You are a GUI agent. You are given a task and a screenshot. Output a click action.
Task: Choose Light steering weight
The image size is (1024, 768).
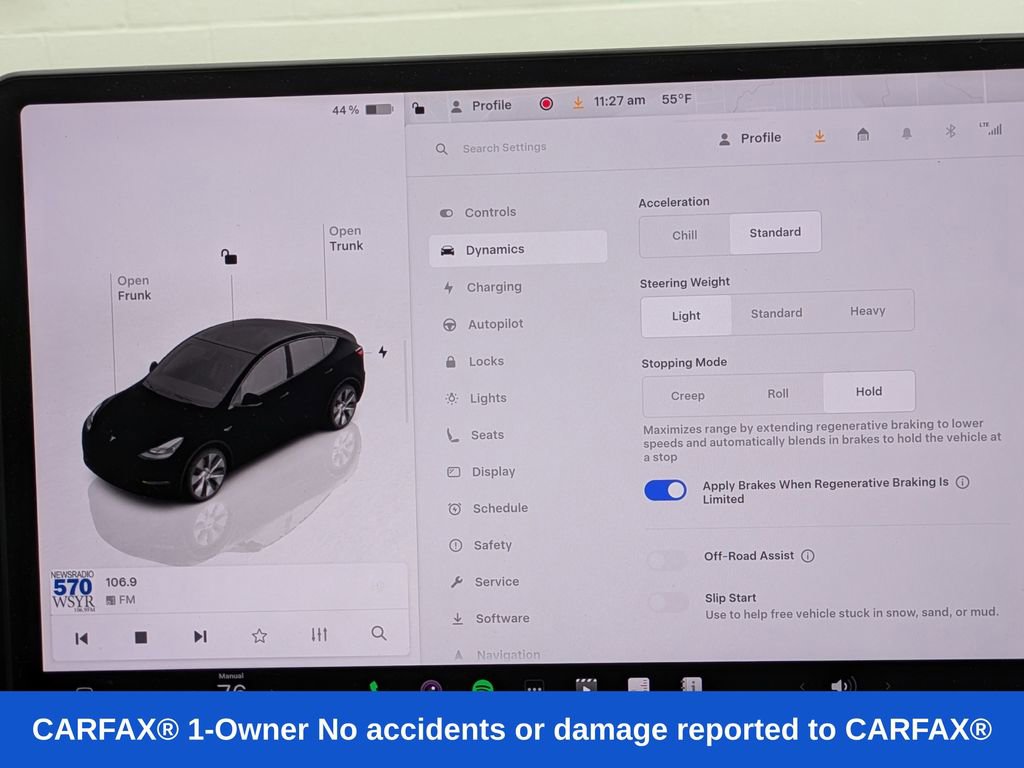click(x=686, y=316)
